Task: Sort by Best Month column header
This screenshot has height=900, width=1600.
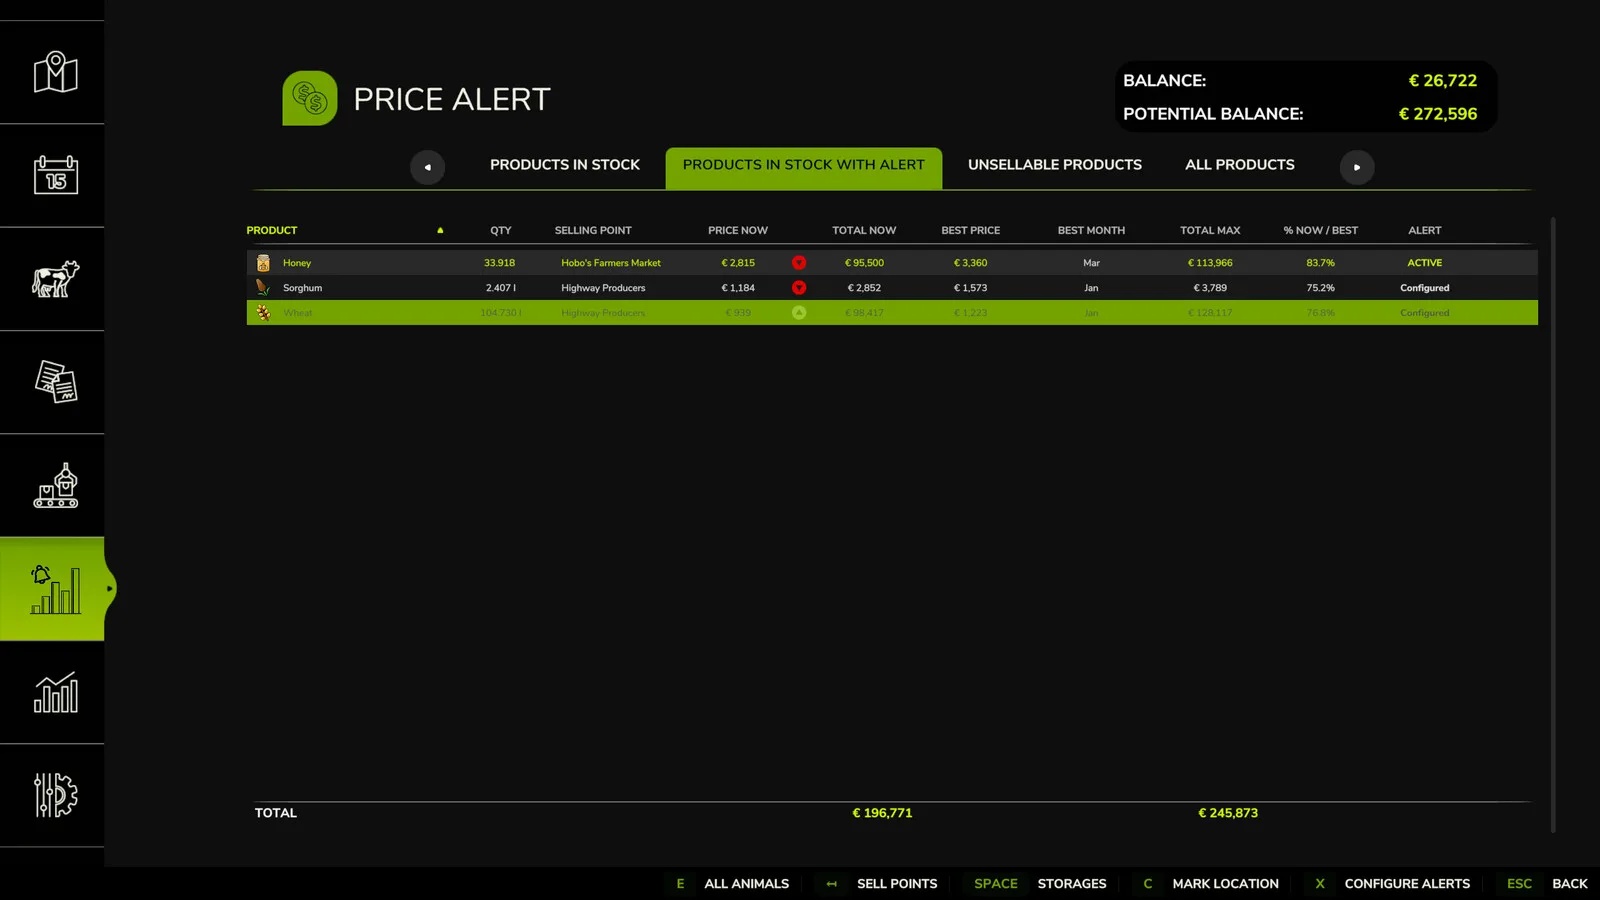Action: pyautogui.click(x=1091, y=230)
